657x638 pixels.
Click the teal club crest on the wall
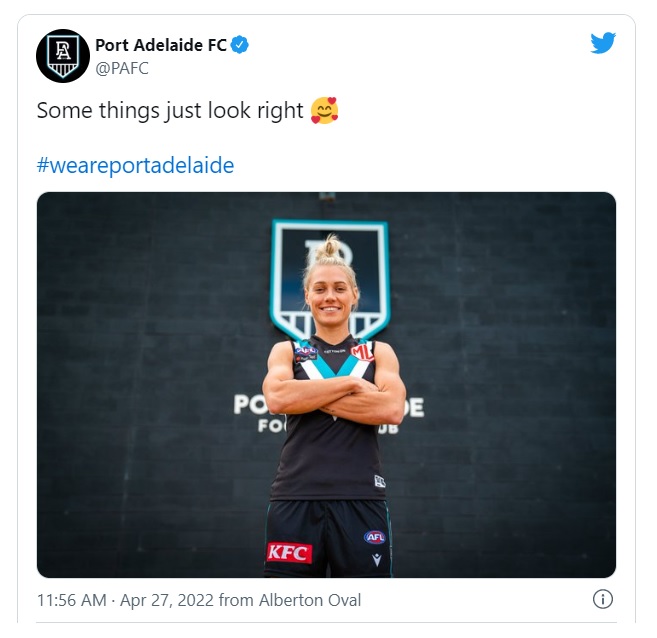[x=330, y=277]
